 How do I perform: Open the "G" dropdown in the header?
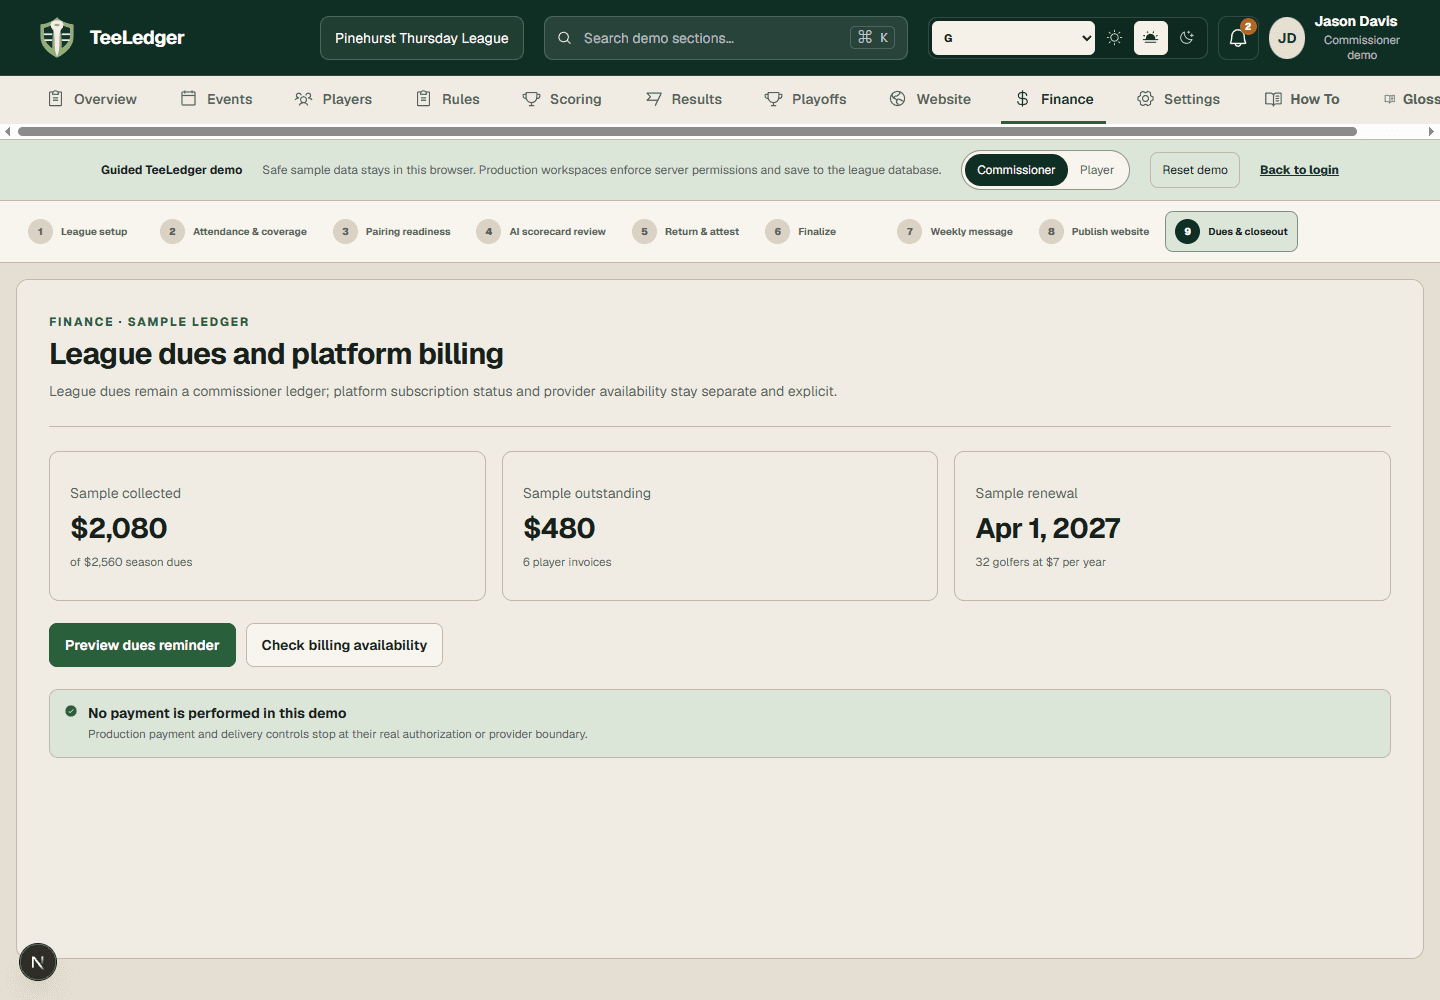pos(1014,38)
